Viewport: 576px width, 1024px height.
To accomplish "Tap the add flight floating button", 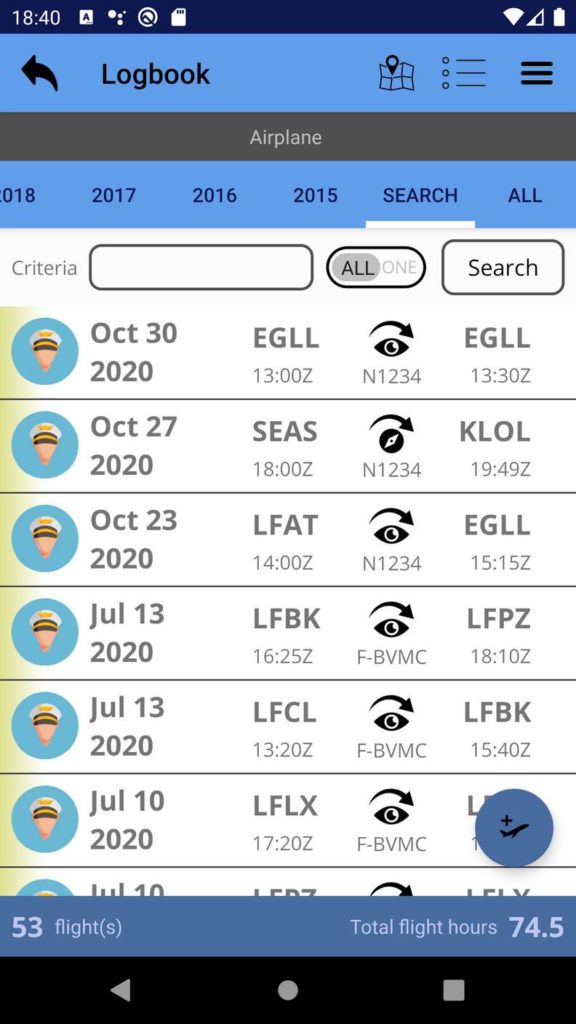I will click(514, 827).
